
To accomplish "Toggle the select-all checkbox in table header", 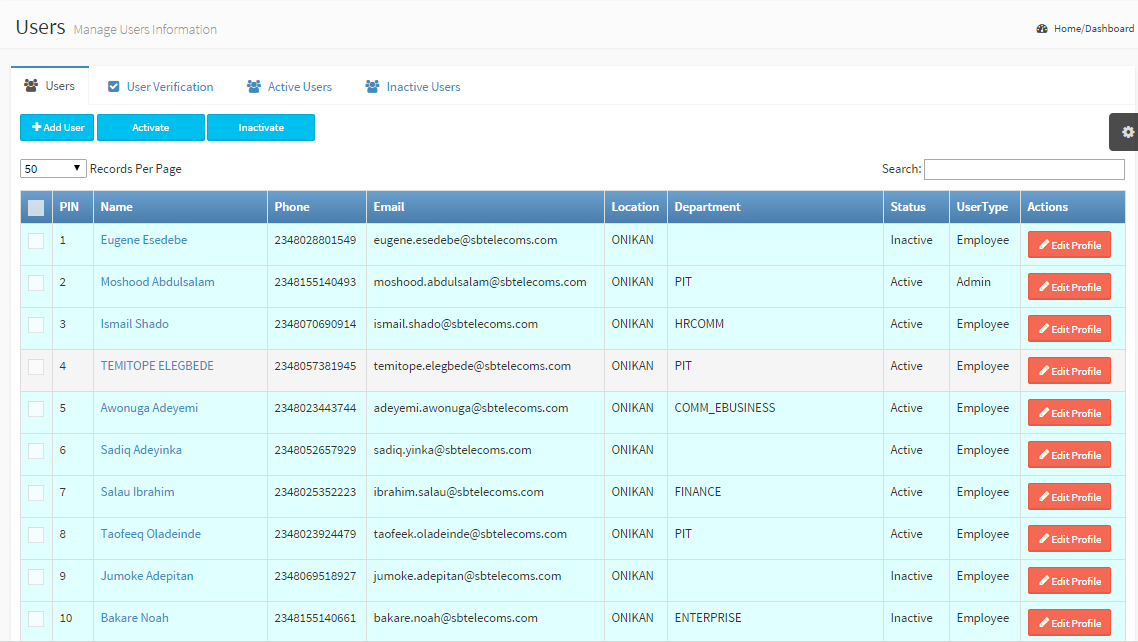I will coord(36,208).
